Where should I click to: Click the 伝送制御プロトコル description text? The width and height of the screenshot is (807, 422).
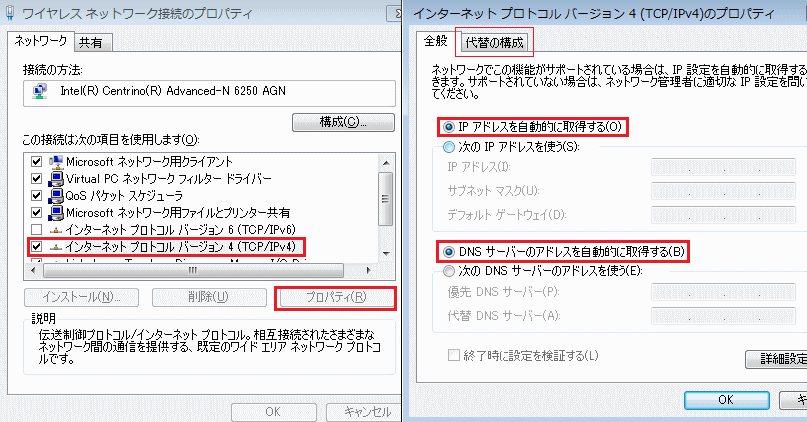tap(209, 347)
